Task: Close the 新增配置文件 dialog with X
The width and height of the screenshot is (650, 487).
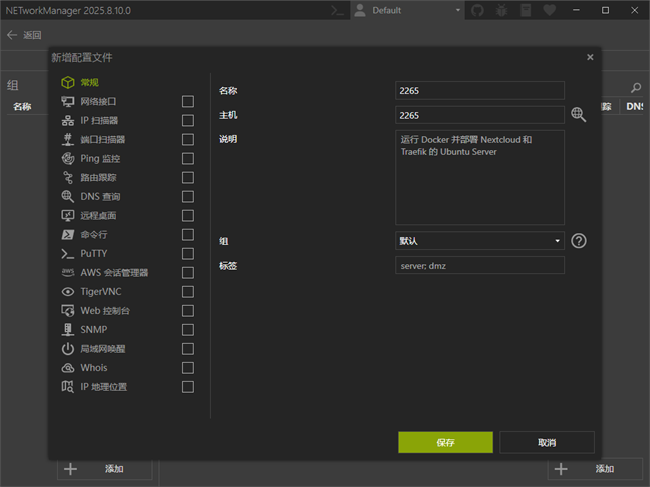Action: tap(590, 58)
